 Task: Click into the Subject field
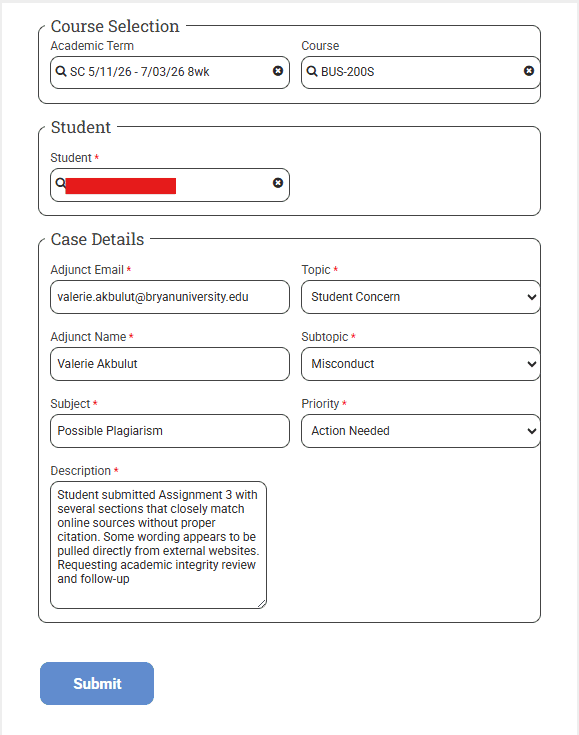click(x=170, y=431)
